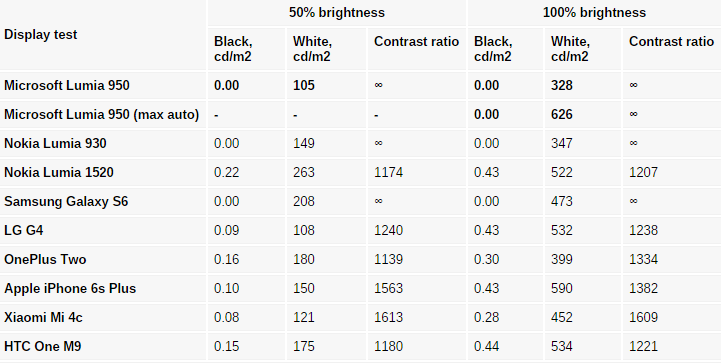Screen dimensions: 721x363
Task: Select the Xiaomi Mi 4c row name
Action: tap(43, 317)
